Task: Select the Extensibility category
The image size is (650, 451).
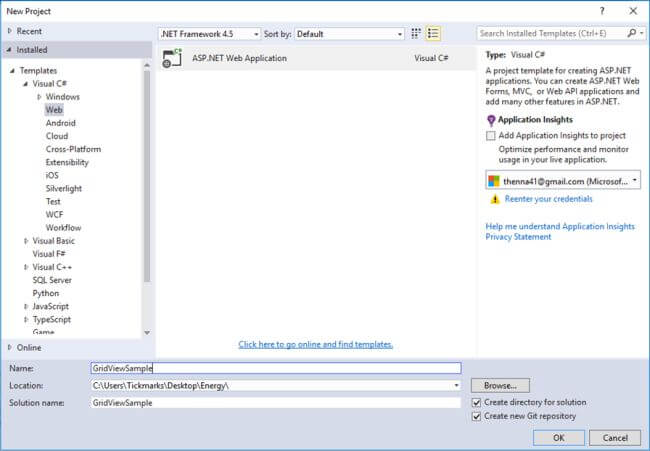Action: point(67,162)
